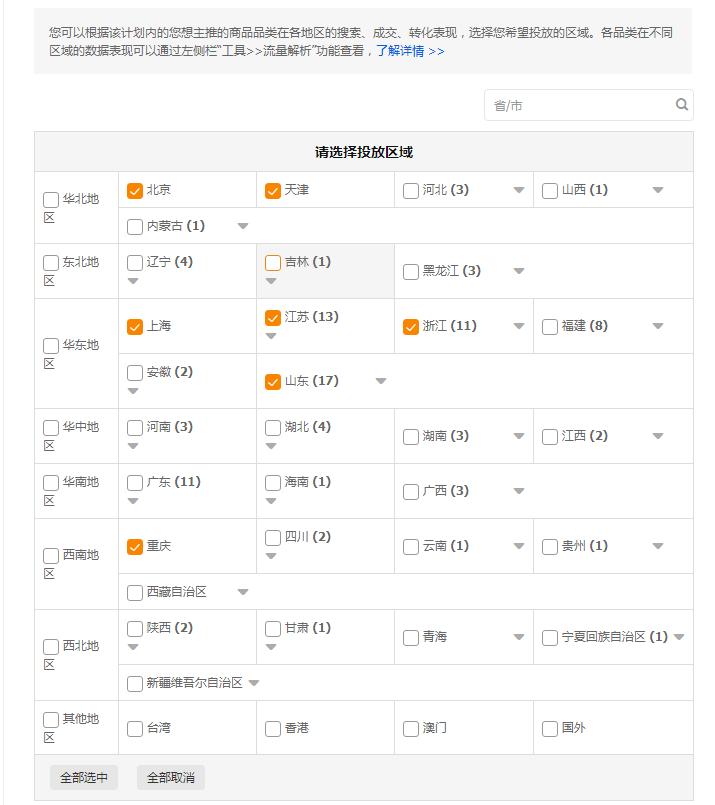The width and height of the screenshot is (715, 805).
Task: Expand the 湖南 (3) dropdown arrow
Action: (519, 436)
